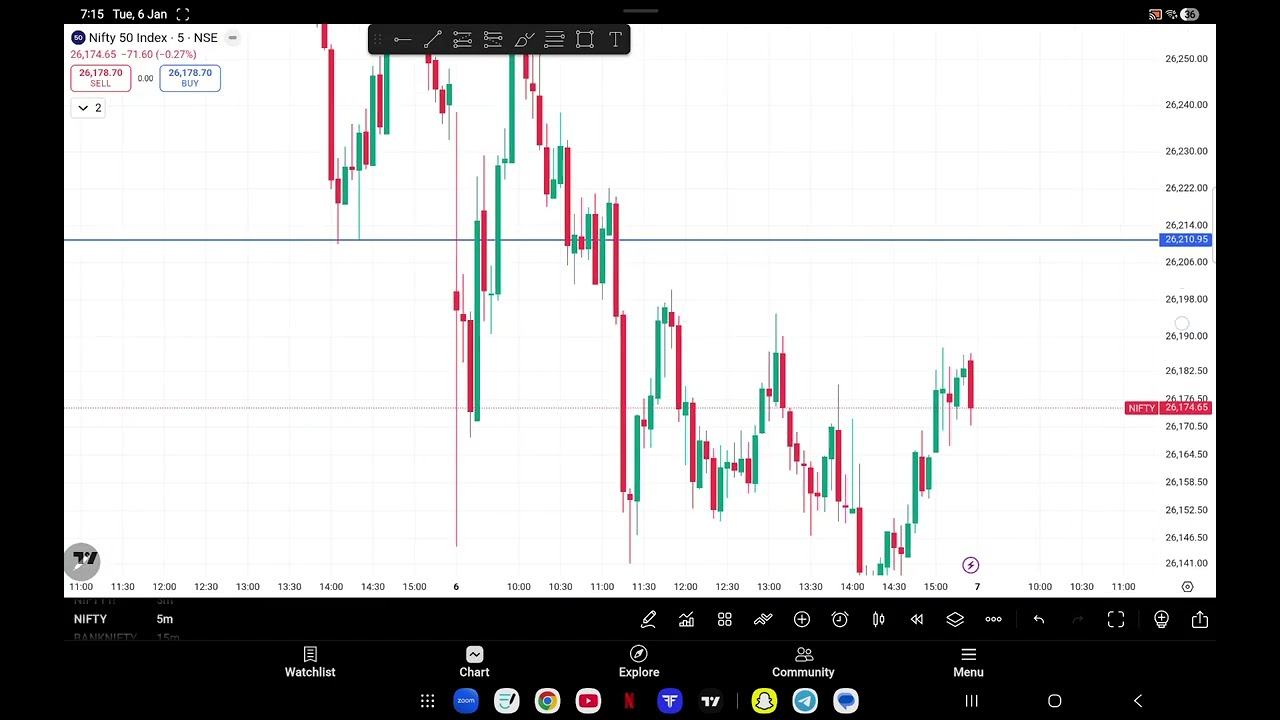
Task: Open the Menu tab
Action: tap(968, 662)
